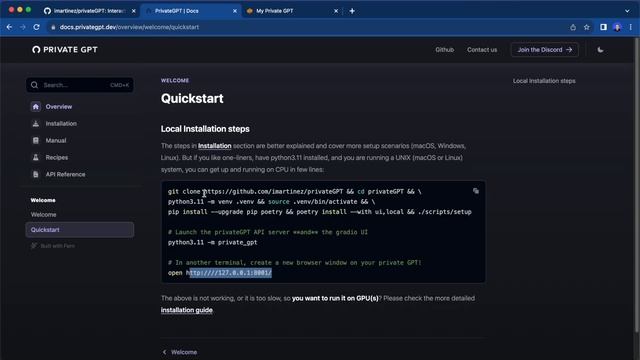Open the Github link in the header

444,50
